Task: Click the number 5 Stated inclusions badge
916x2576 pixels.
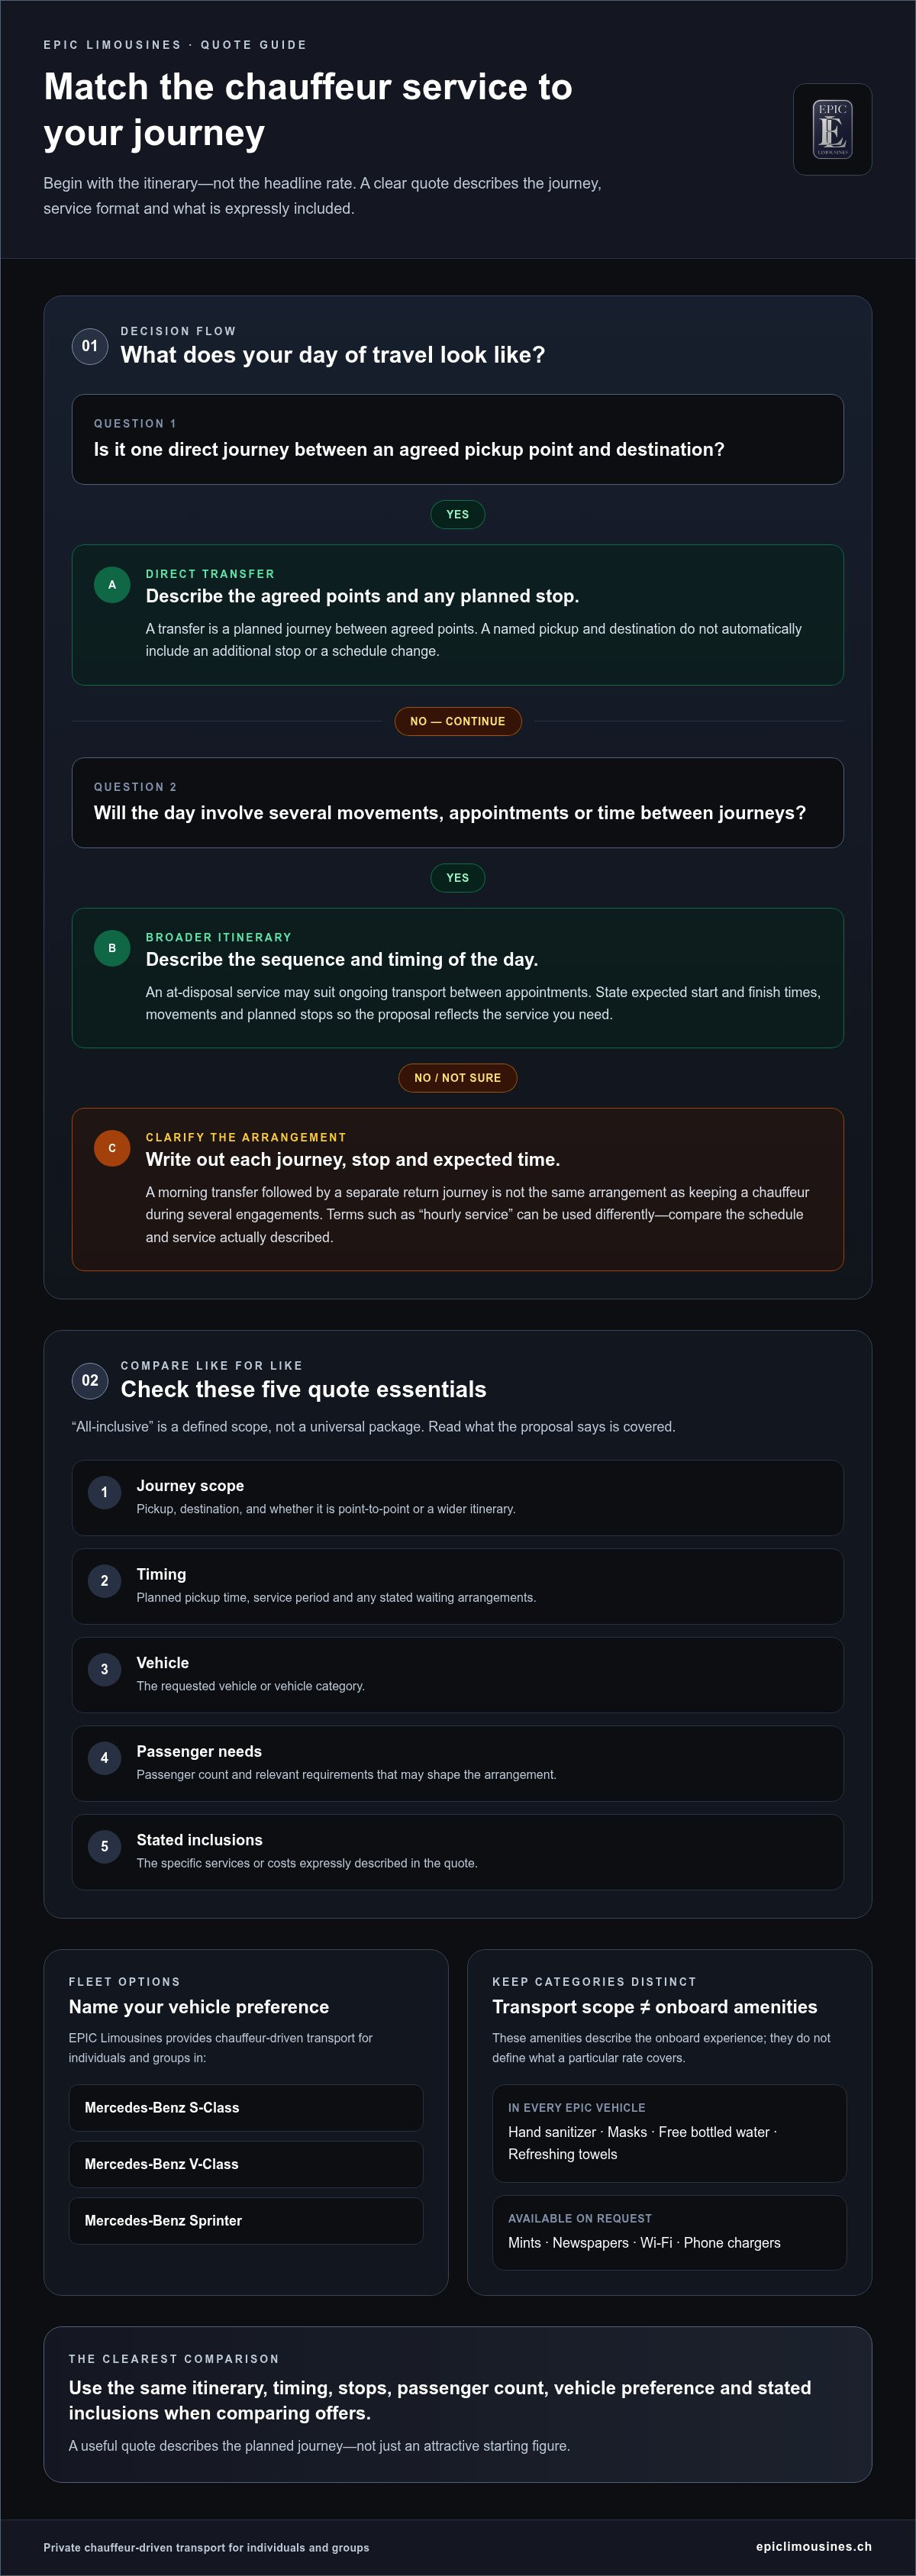Action: coord(104,1847)
